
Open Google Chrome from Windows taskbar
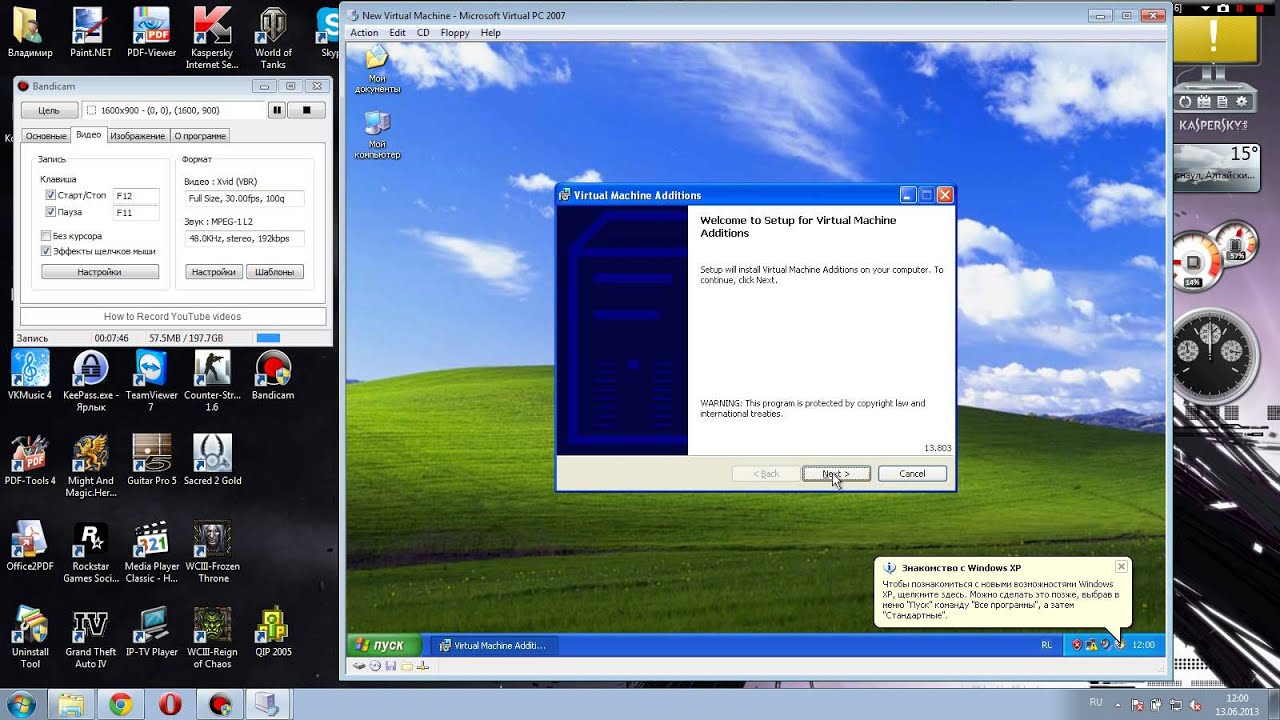[x=120, y=704]
